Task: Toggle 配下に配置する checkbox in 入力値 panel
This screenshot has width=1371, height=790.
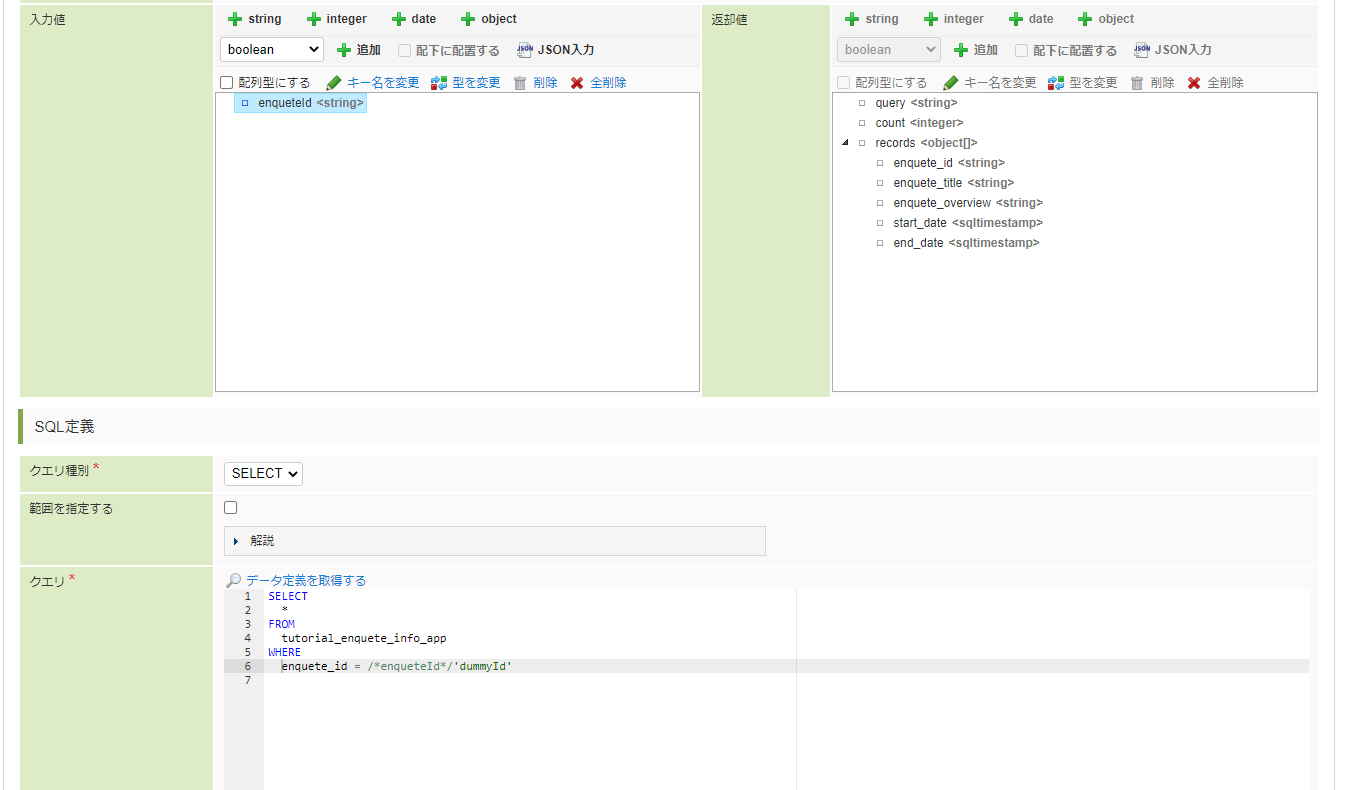Action: point(404,50)
